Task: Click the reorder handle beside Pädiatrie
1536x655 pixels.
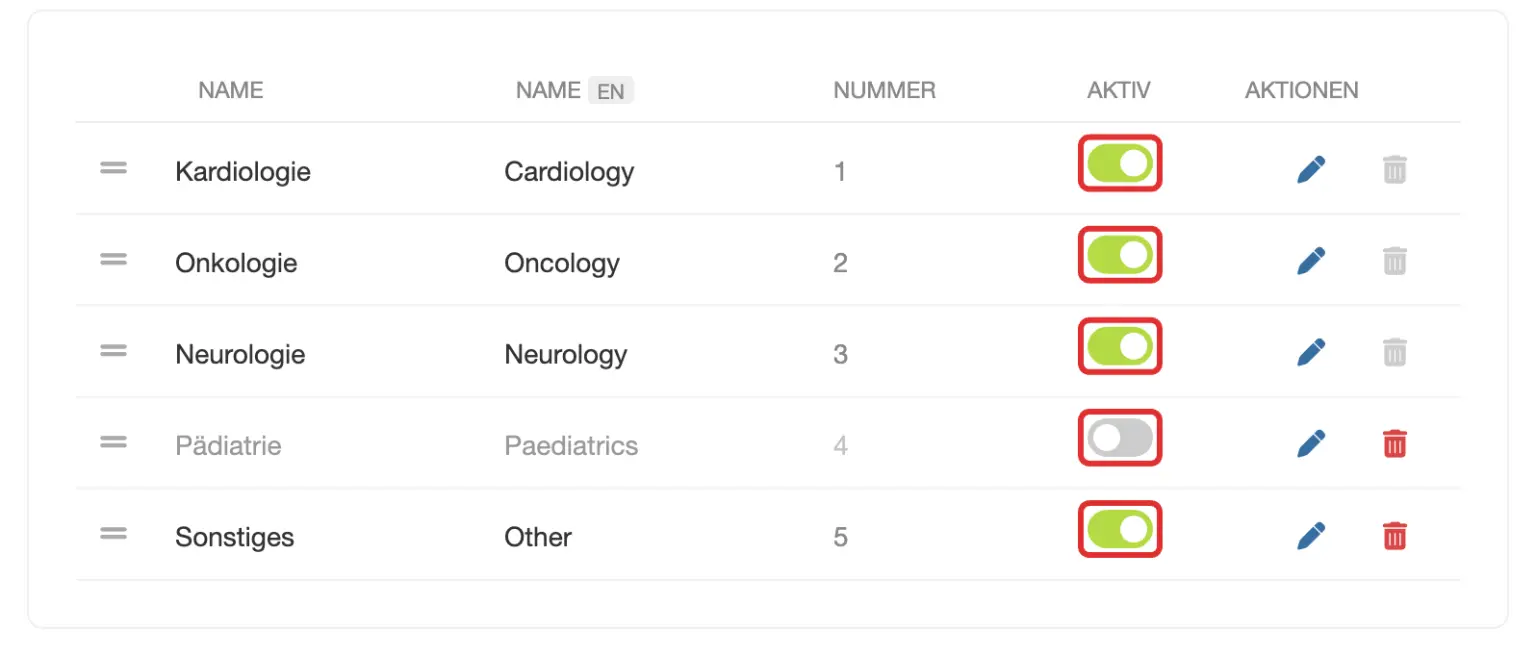Action: 113,441
